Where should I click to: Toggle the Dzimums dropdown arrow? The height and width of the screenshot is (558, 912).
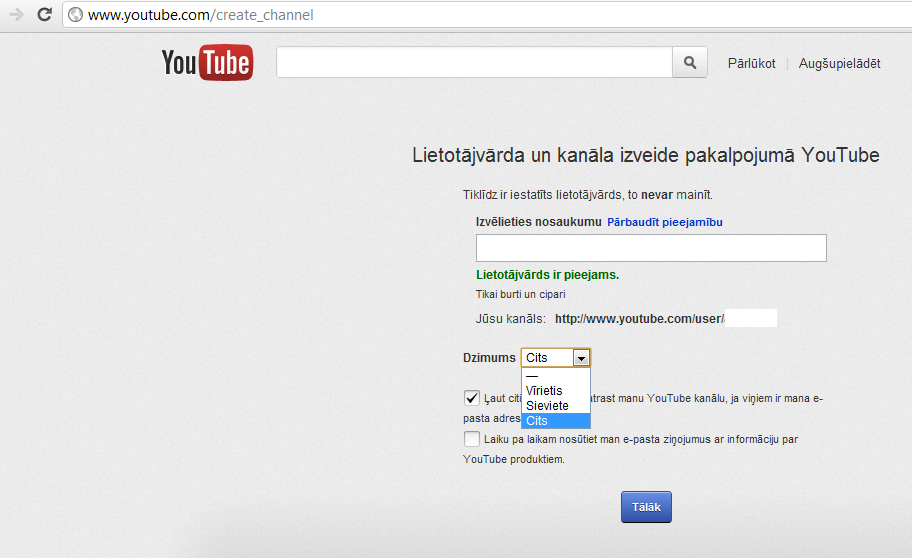(x=581, y=358)
